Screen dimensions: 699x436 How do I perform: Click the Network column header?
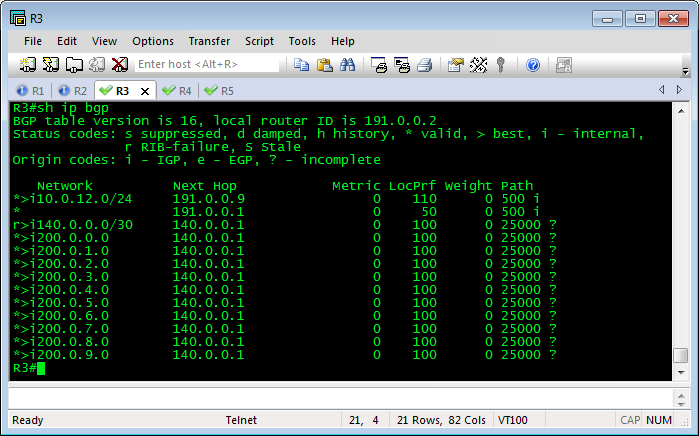pos(65,186)
